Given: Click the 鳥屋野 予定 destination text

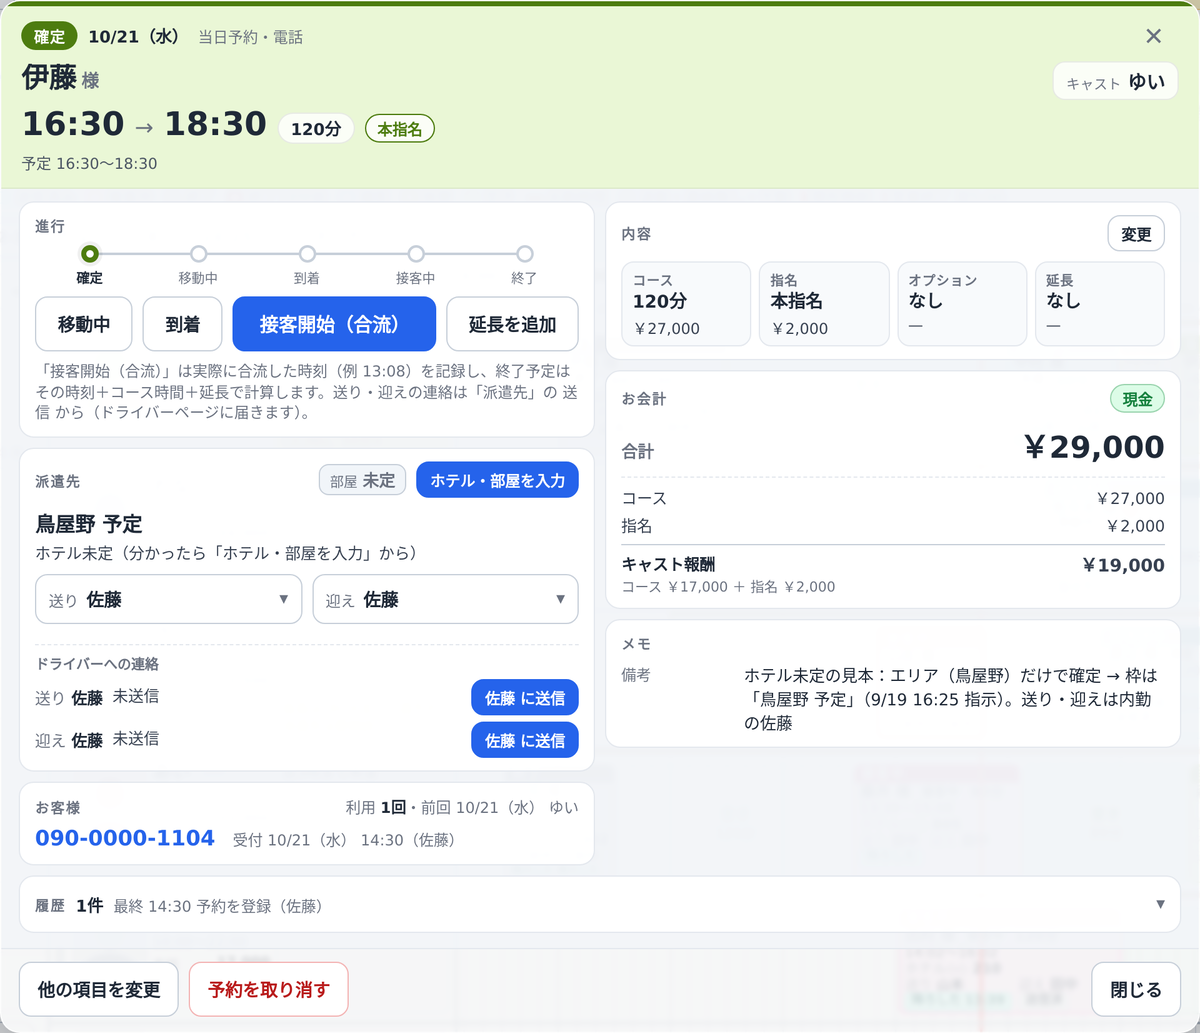Looking at the screenshot, I should tap(89, 524).
